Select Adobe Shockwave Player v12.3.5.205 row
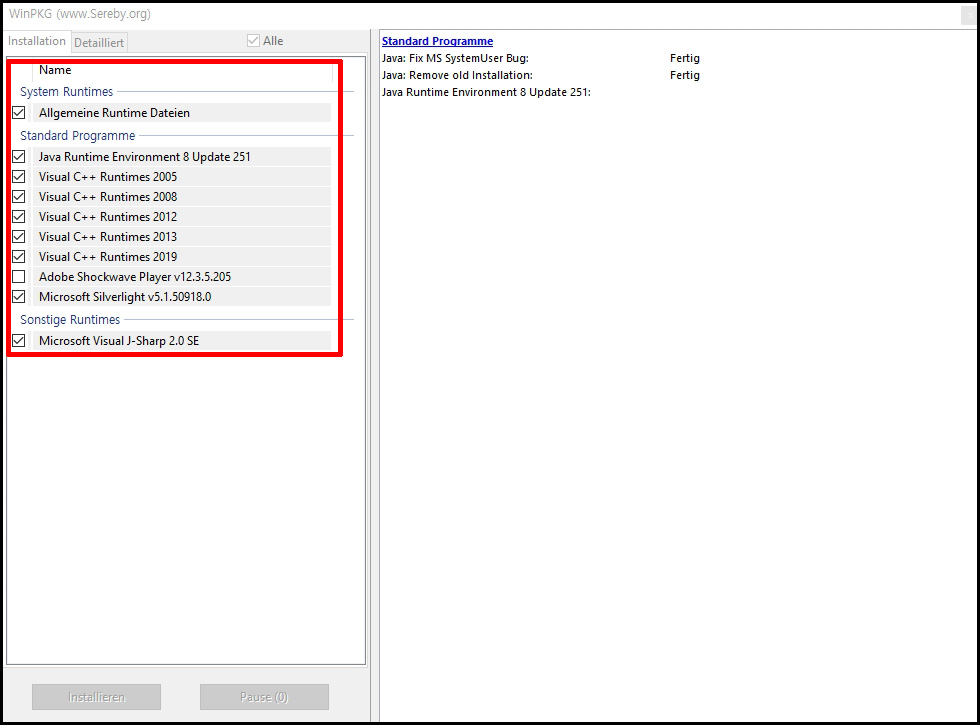Image resolution: width=980 pixels, height=725 pixels. [181, 276]
